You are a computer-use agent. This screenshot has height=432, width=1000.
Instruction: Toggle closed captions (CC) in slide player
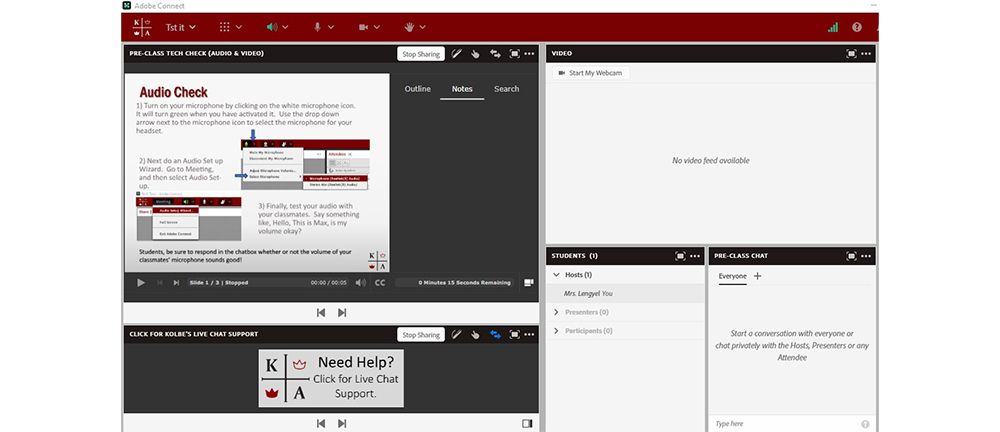click(380, 283)
